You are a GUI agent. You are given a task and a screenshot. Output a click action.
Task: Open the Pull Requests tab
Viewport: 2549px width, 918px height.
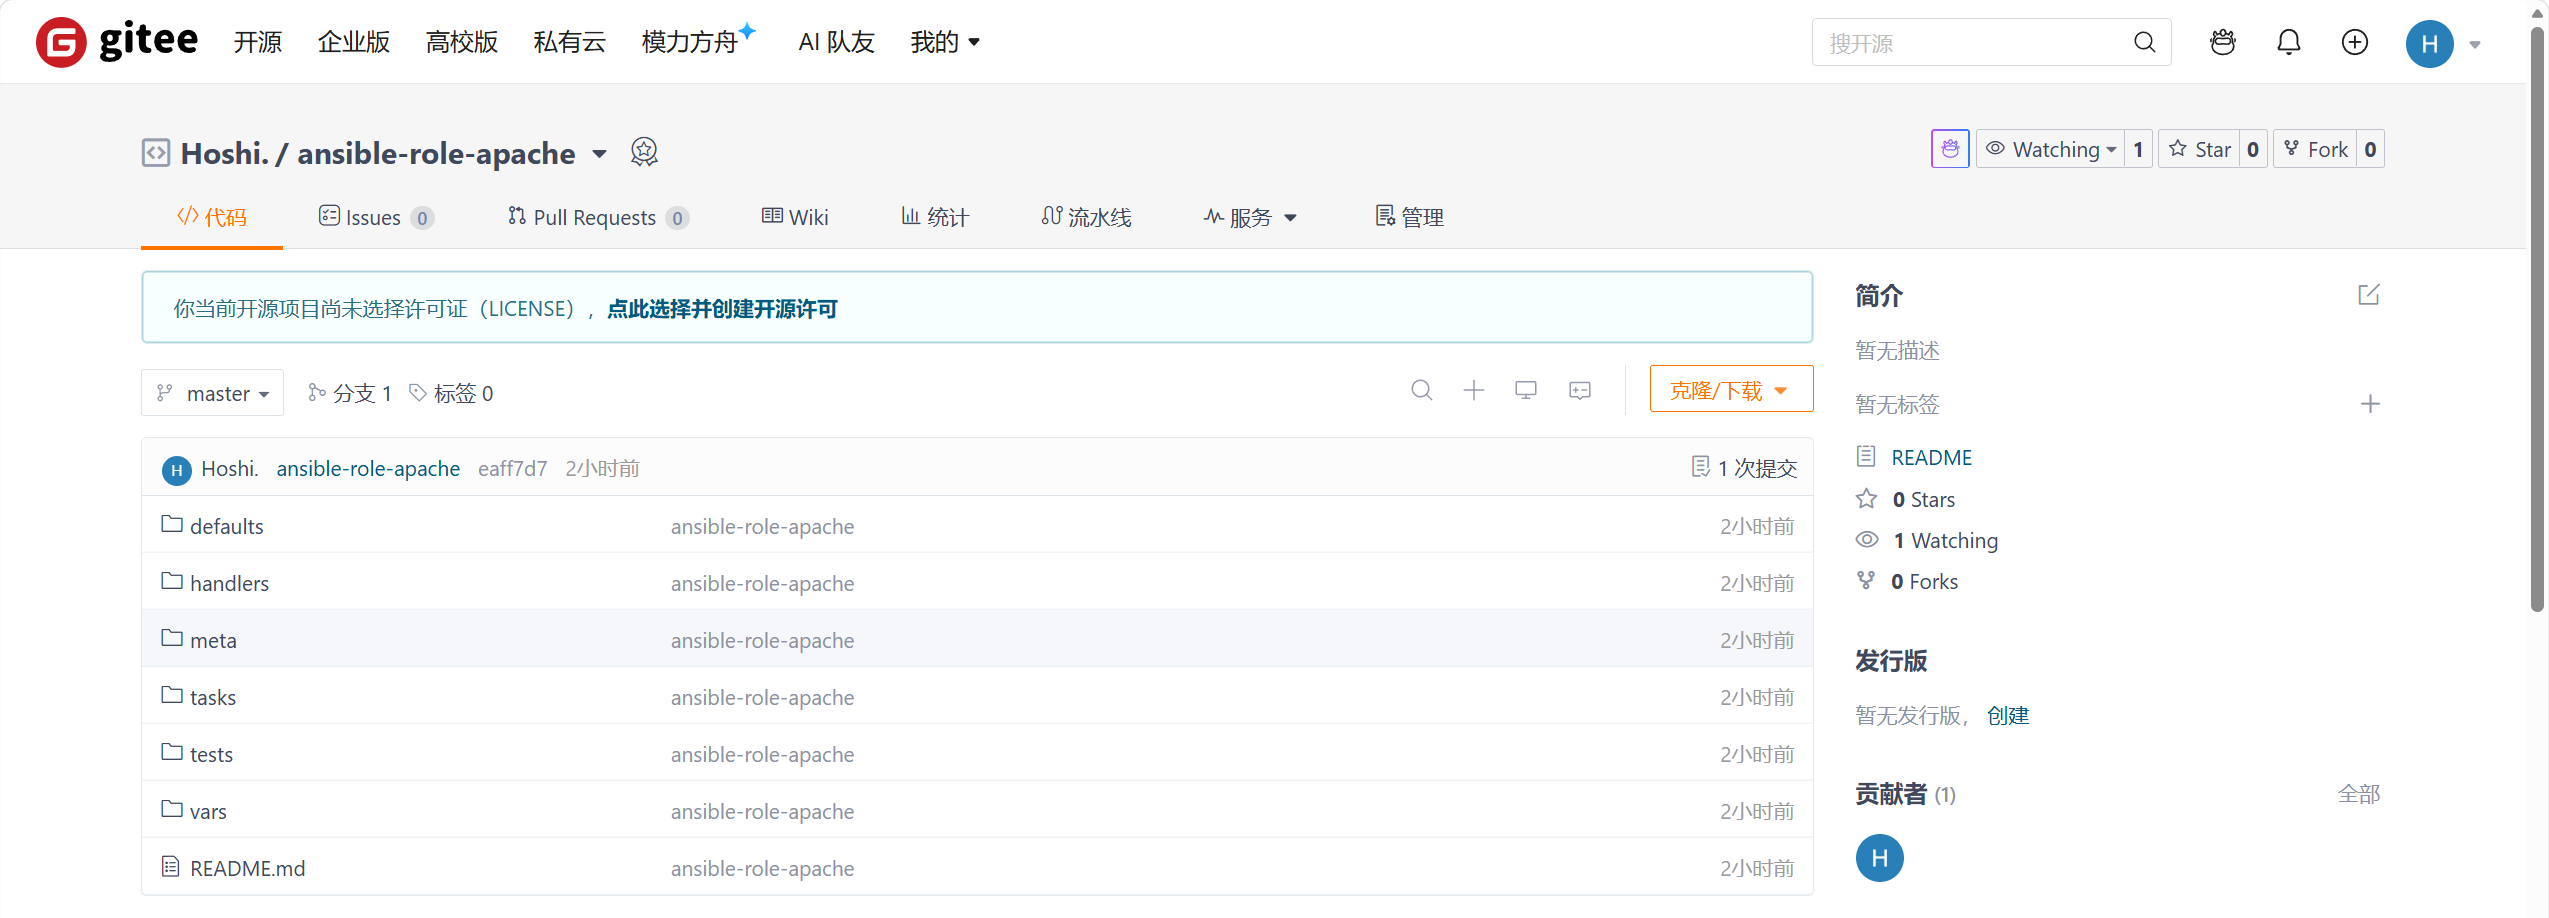(x=598, y=217)
